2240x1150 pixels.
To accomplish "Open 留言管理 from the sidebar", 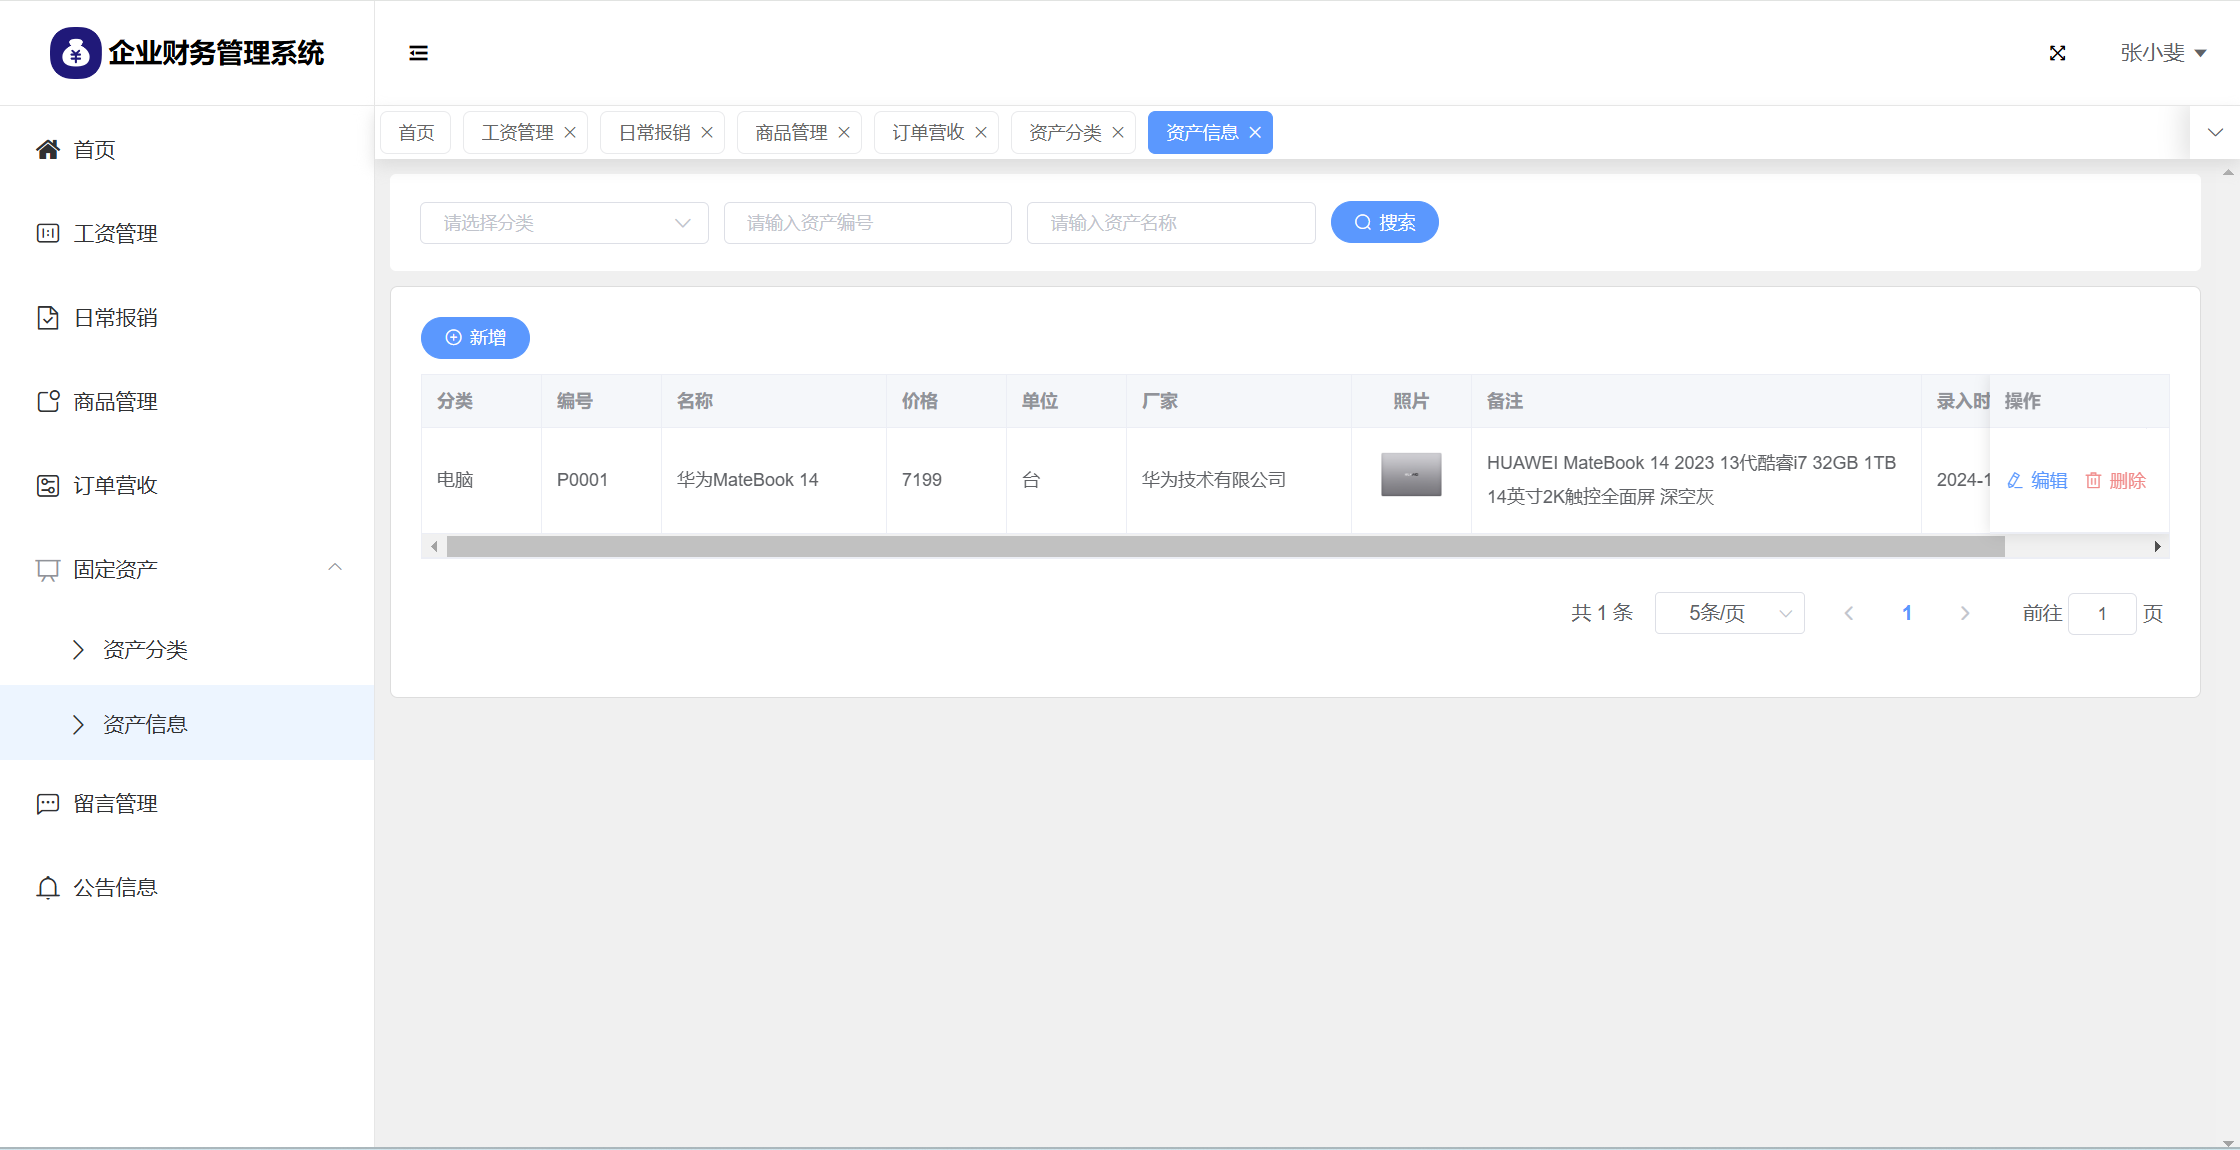I will point(115,804).
